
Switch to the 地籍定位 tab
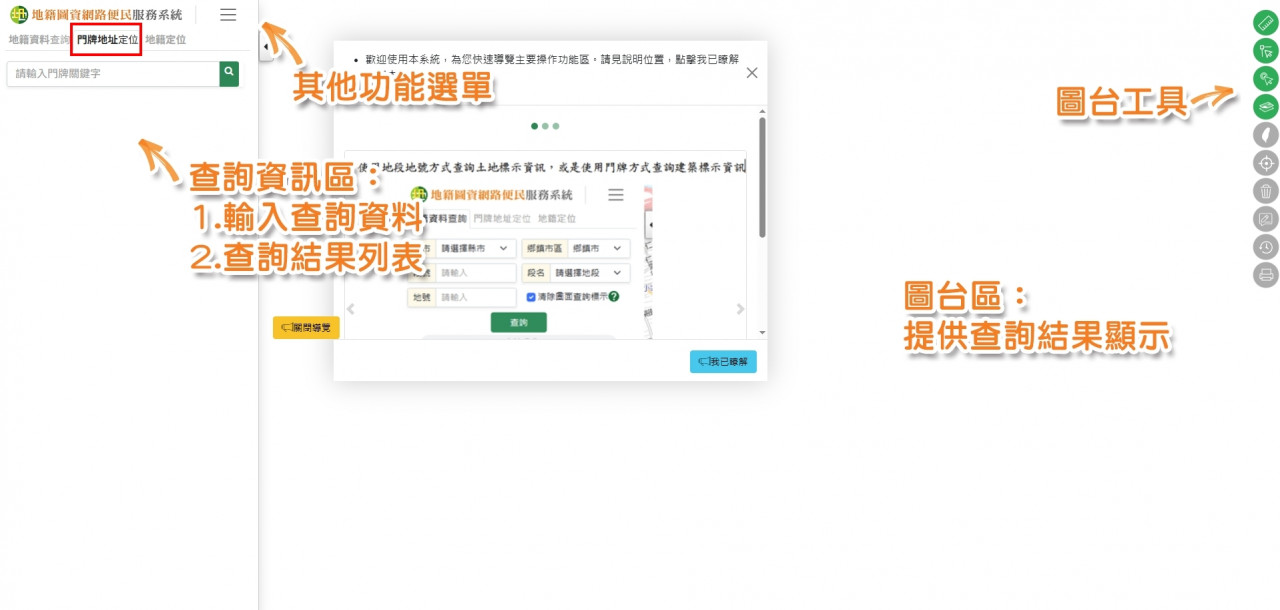[166, 40]
